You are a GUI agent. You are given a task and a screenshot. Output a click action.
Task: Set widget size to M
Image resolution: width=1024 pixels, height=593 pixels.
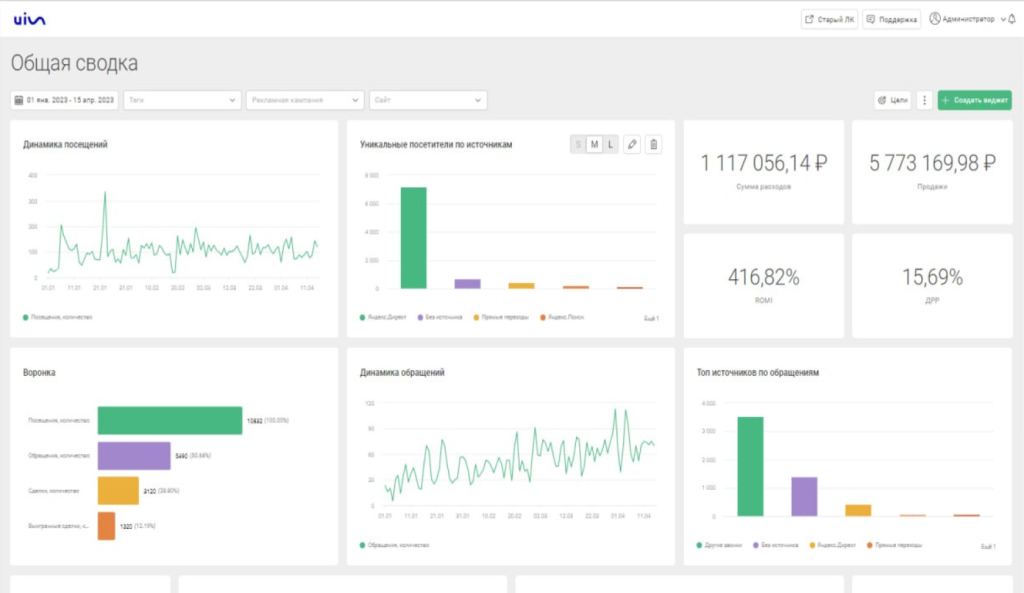point(594,145)
